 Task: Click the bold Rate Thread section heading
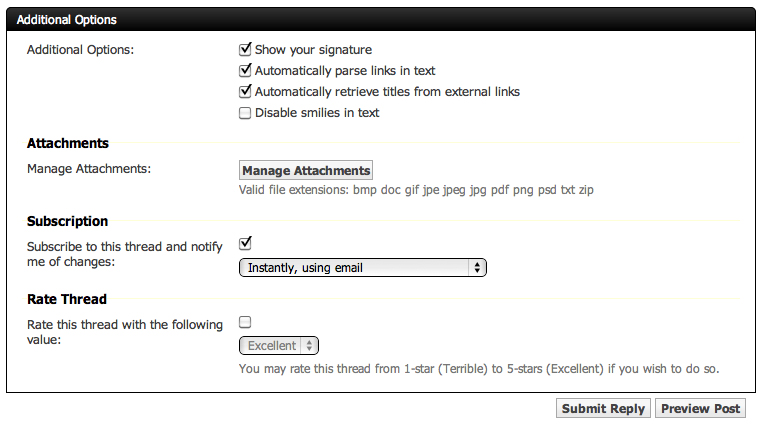pos(67,298)
